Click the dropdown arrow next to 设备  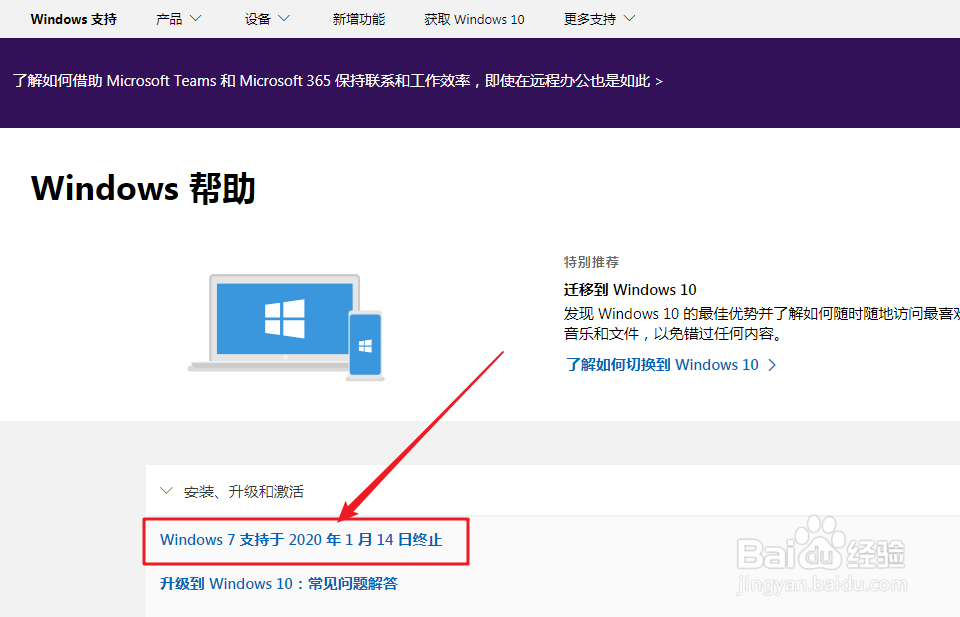coord(284,17)
